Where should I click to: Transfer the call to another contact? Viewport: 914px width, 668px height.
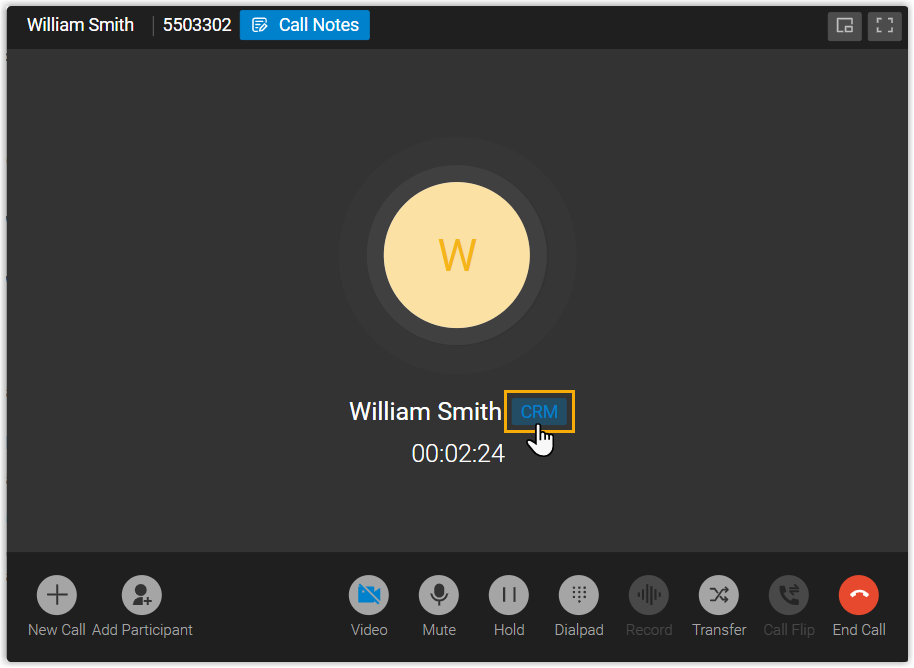tap(719, 595)
